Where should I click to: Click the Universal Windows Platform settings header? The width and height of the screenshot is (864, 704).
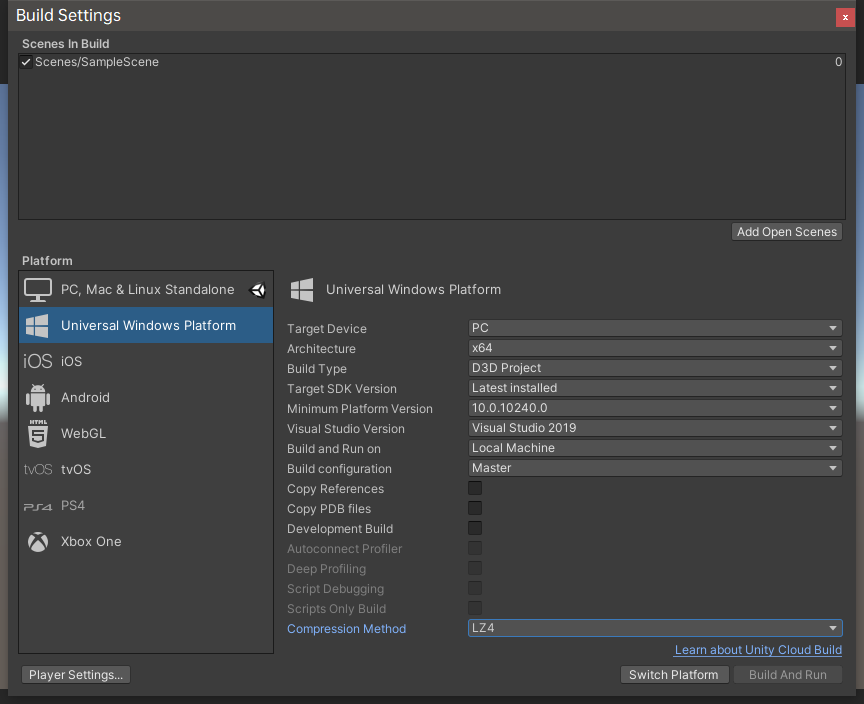[413, 290]
